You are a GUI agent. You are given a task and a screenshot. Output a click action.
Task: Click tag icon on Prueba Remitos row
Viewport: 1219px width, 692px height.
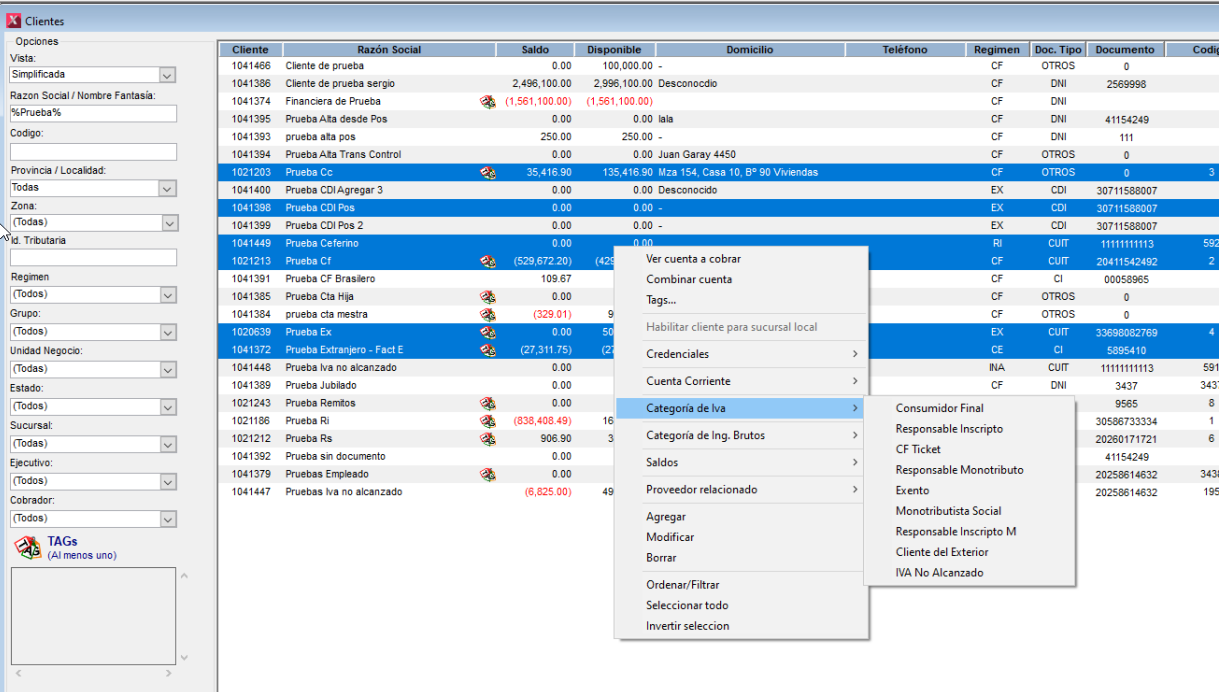[488, 403]
